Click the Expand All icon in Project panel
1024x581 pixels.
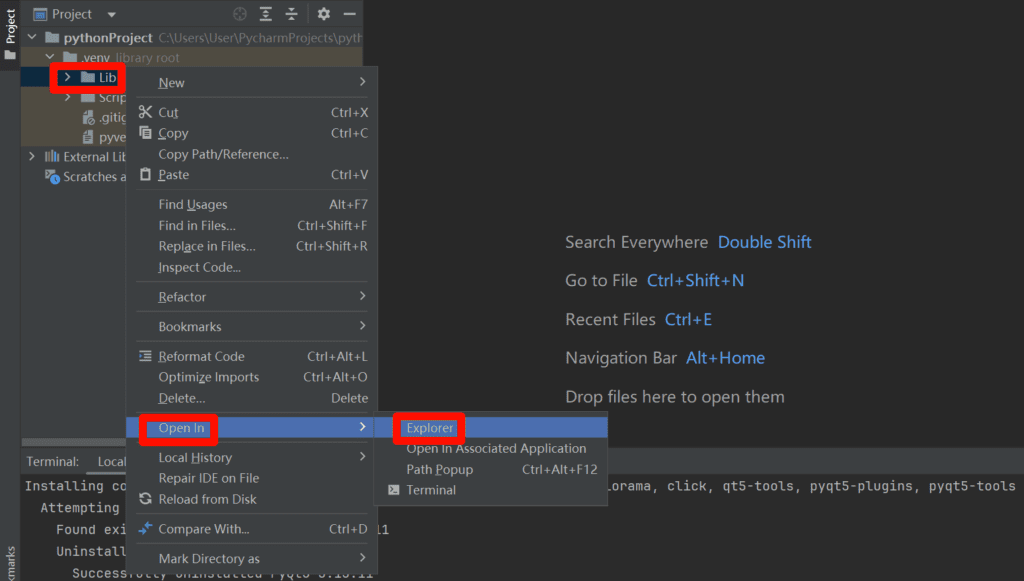pos(266,14)
